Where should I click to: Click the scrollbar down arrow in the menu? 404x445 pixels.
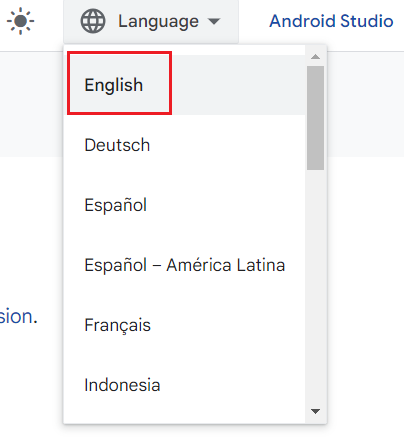click(315, 411)
